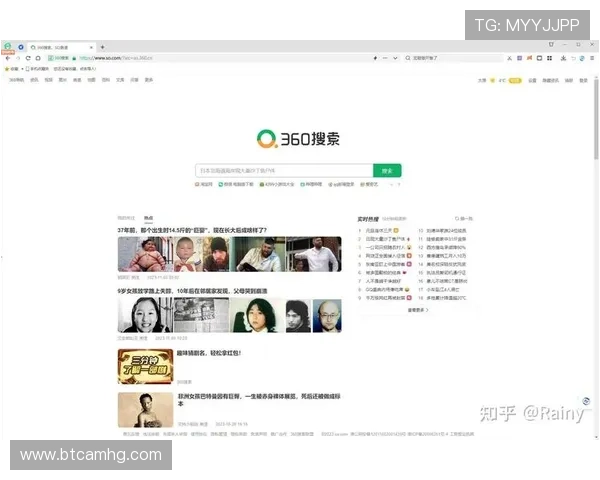
Task: Click the orange extension toolbar icon
Action: 529,58
